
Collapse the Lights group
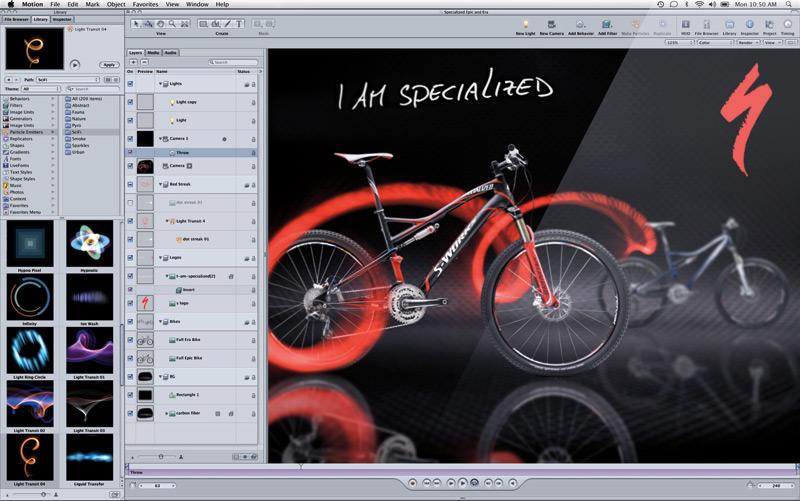(160, 84)
